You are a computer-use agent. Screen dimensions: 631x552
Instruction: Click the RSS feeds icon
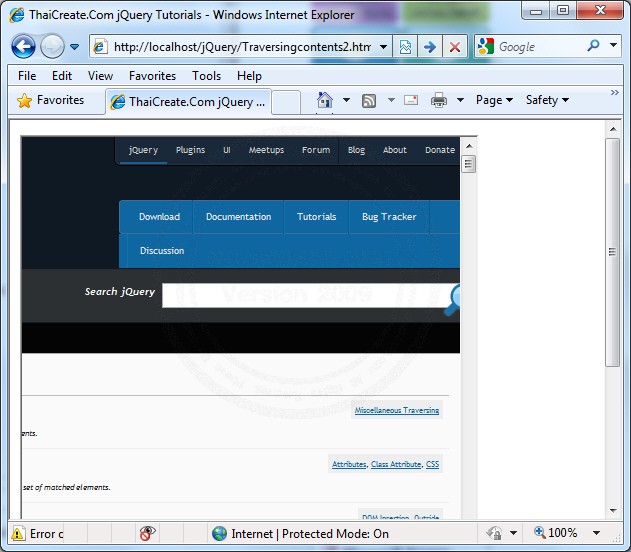click(369, 101)
